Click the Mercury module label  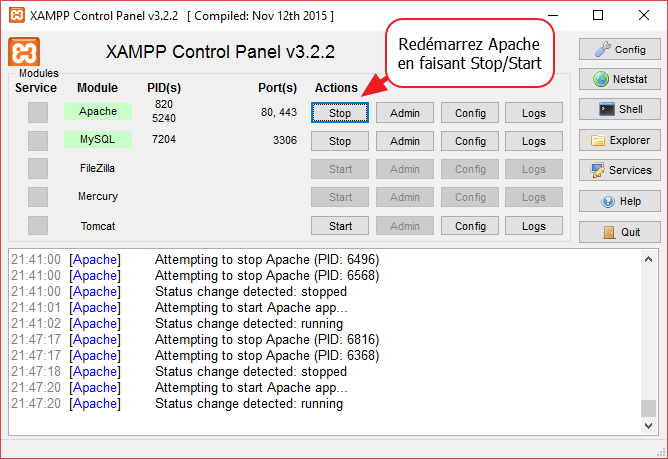click(98, 196)
